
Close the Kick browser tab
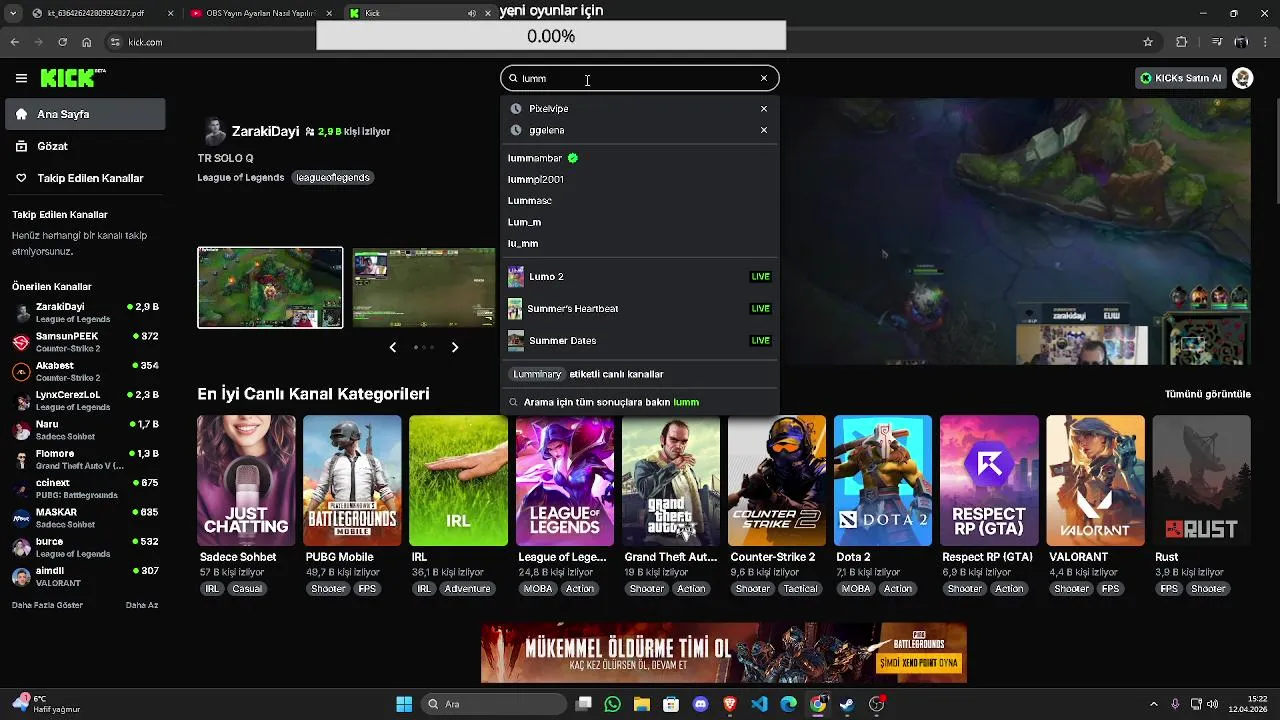488,13
